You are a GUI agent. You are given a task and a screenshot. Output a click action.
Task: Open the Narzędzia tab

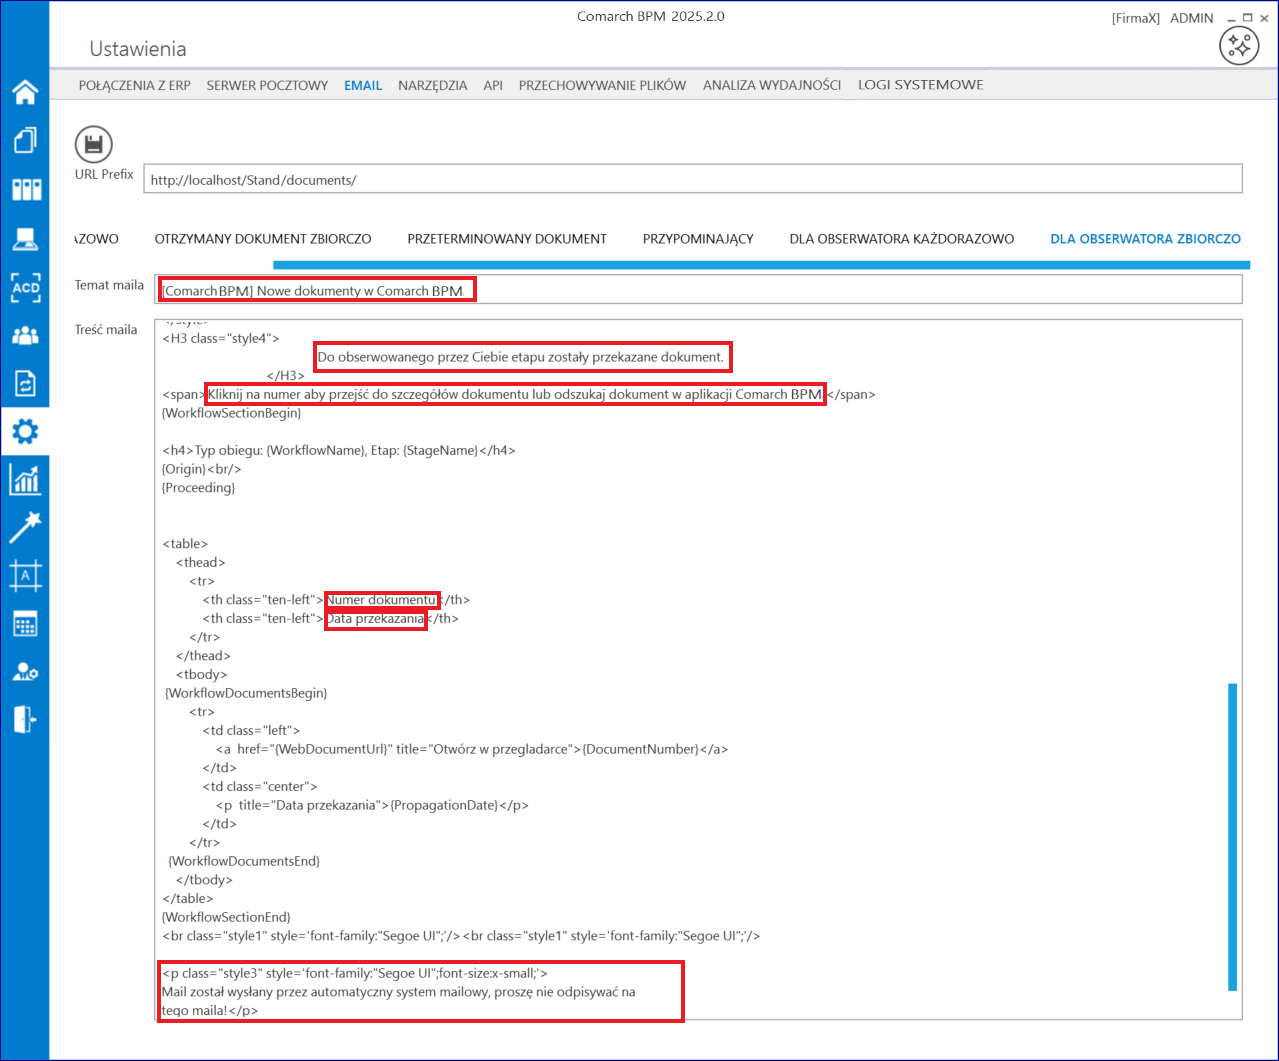pyautogui.click(x=433, y=85)
